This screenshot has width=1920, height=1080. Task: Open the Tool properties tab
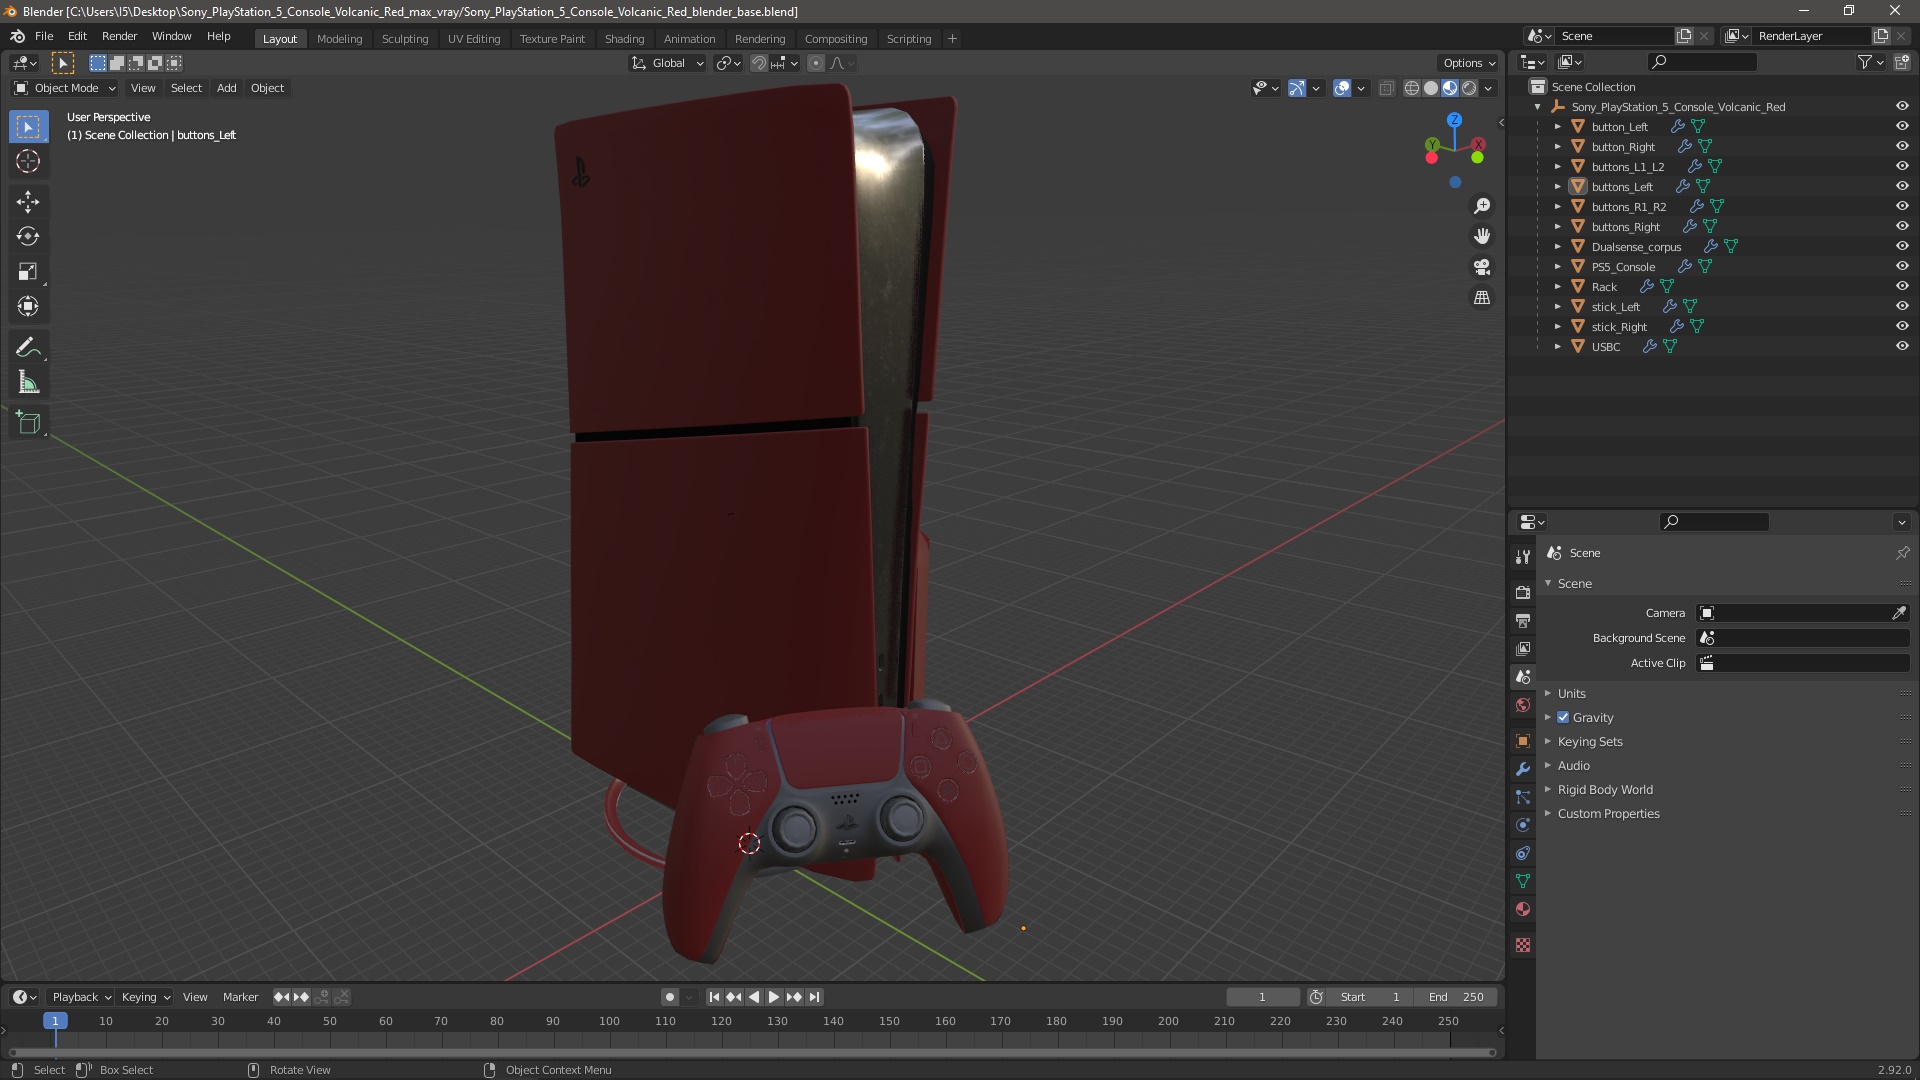[x=1523, y=557]
